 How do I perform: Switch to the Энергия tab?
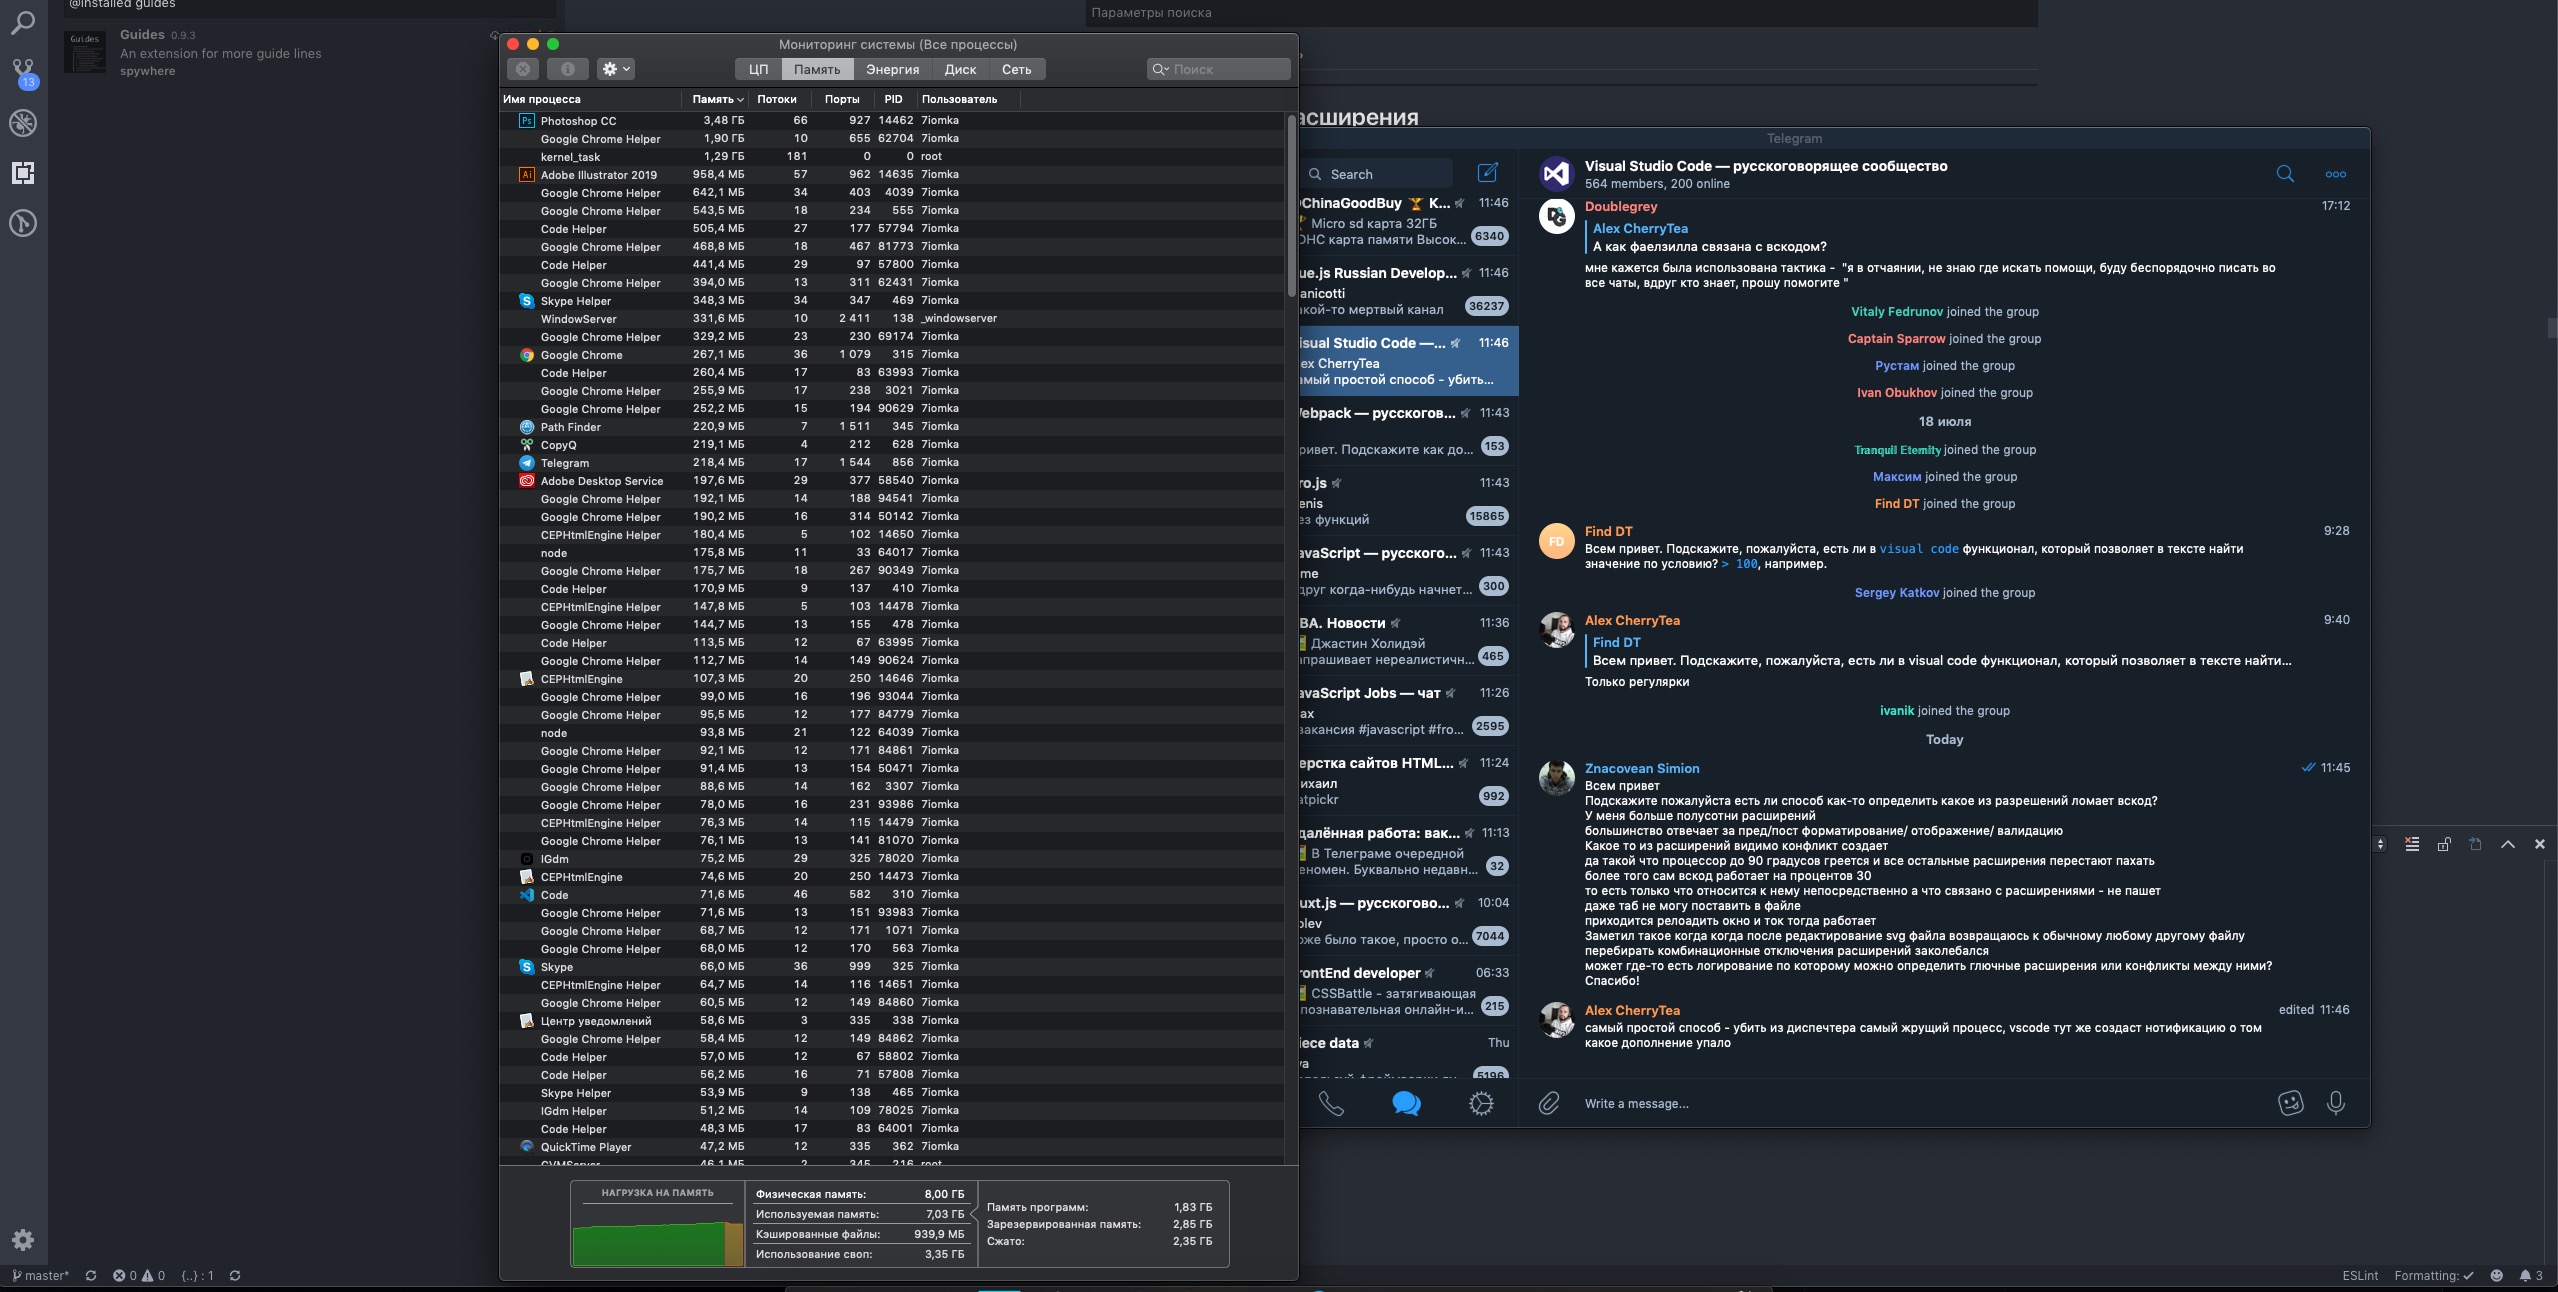click(892, 69)
